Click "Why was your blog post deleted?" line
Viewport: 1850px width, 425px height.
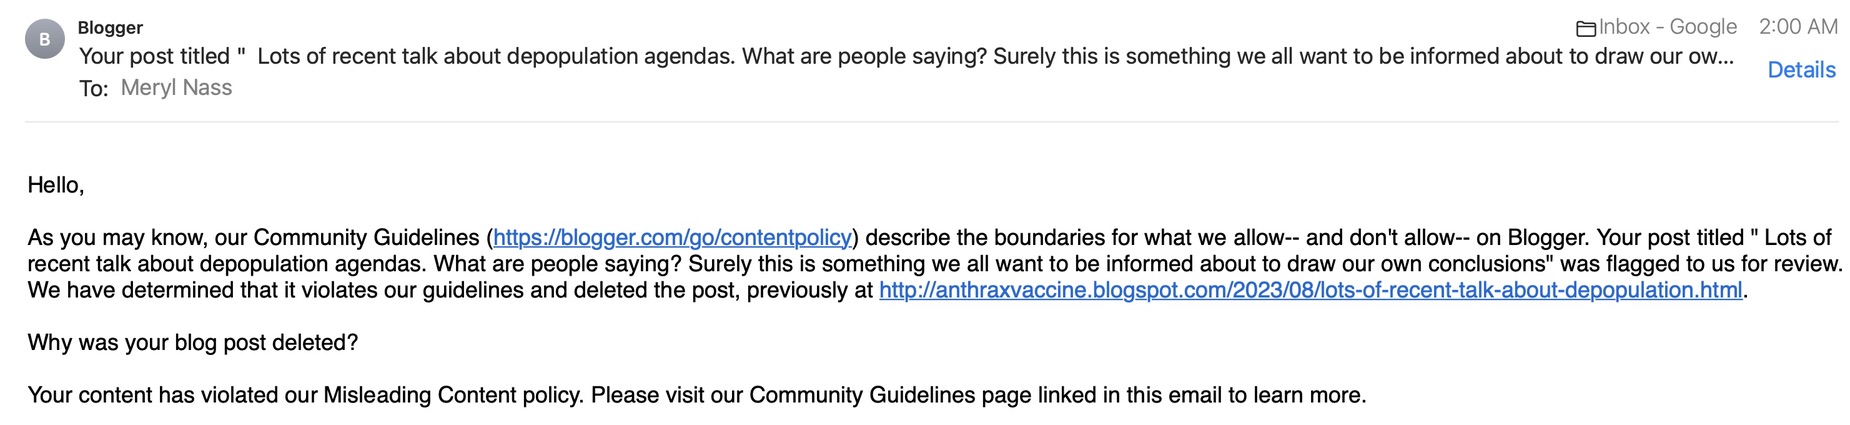tap(193, 342)
